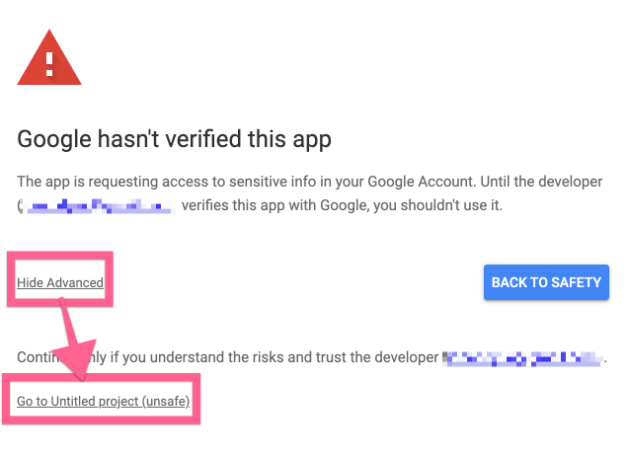Collapse details via Hide Advanced link
628x457 pixels.
tap(60, 283)
